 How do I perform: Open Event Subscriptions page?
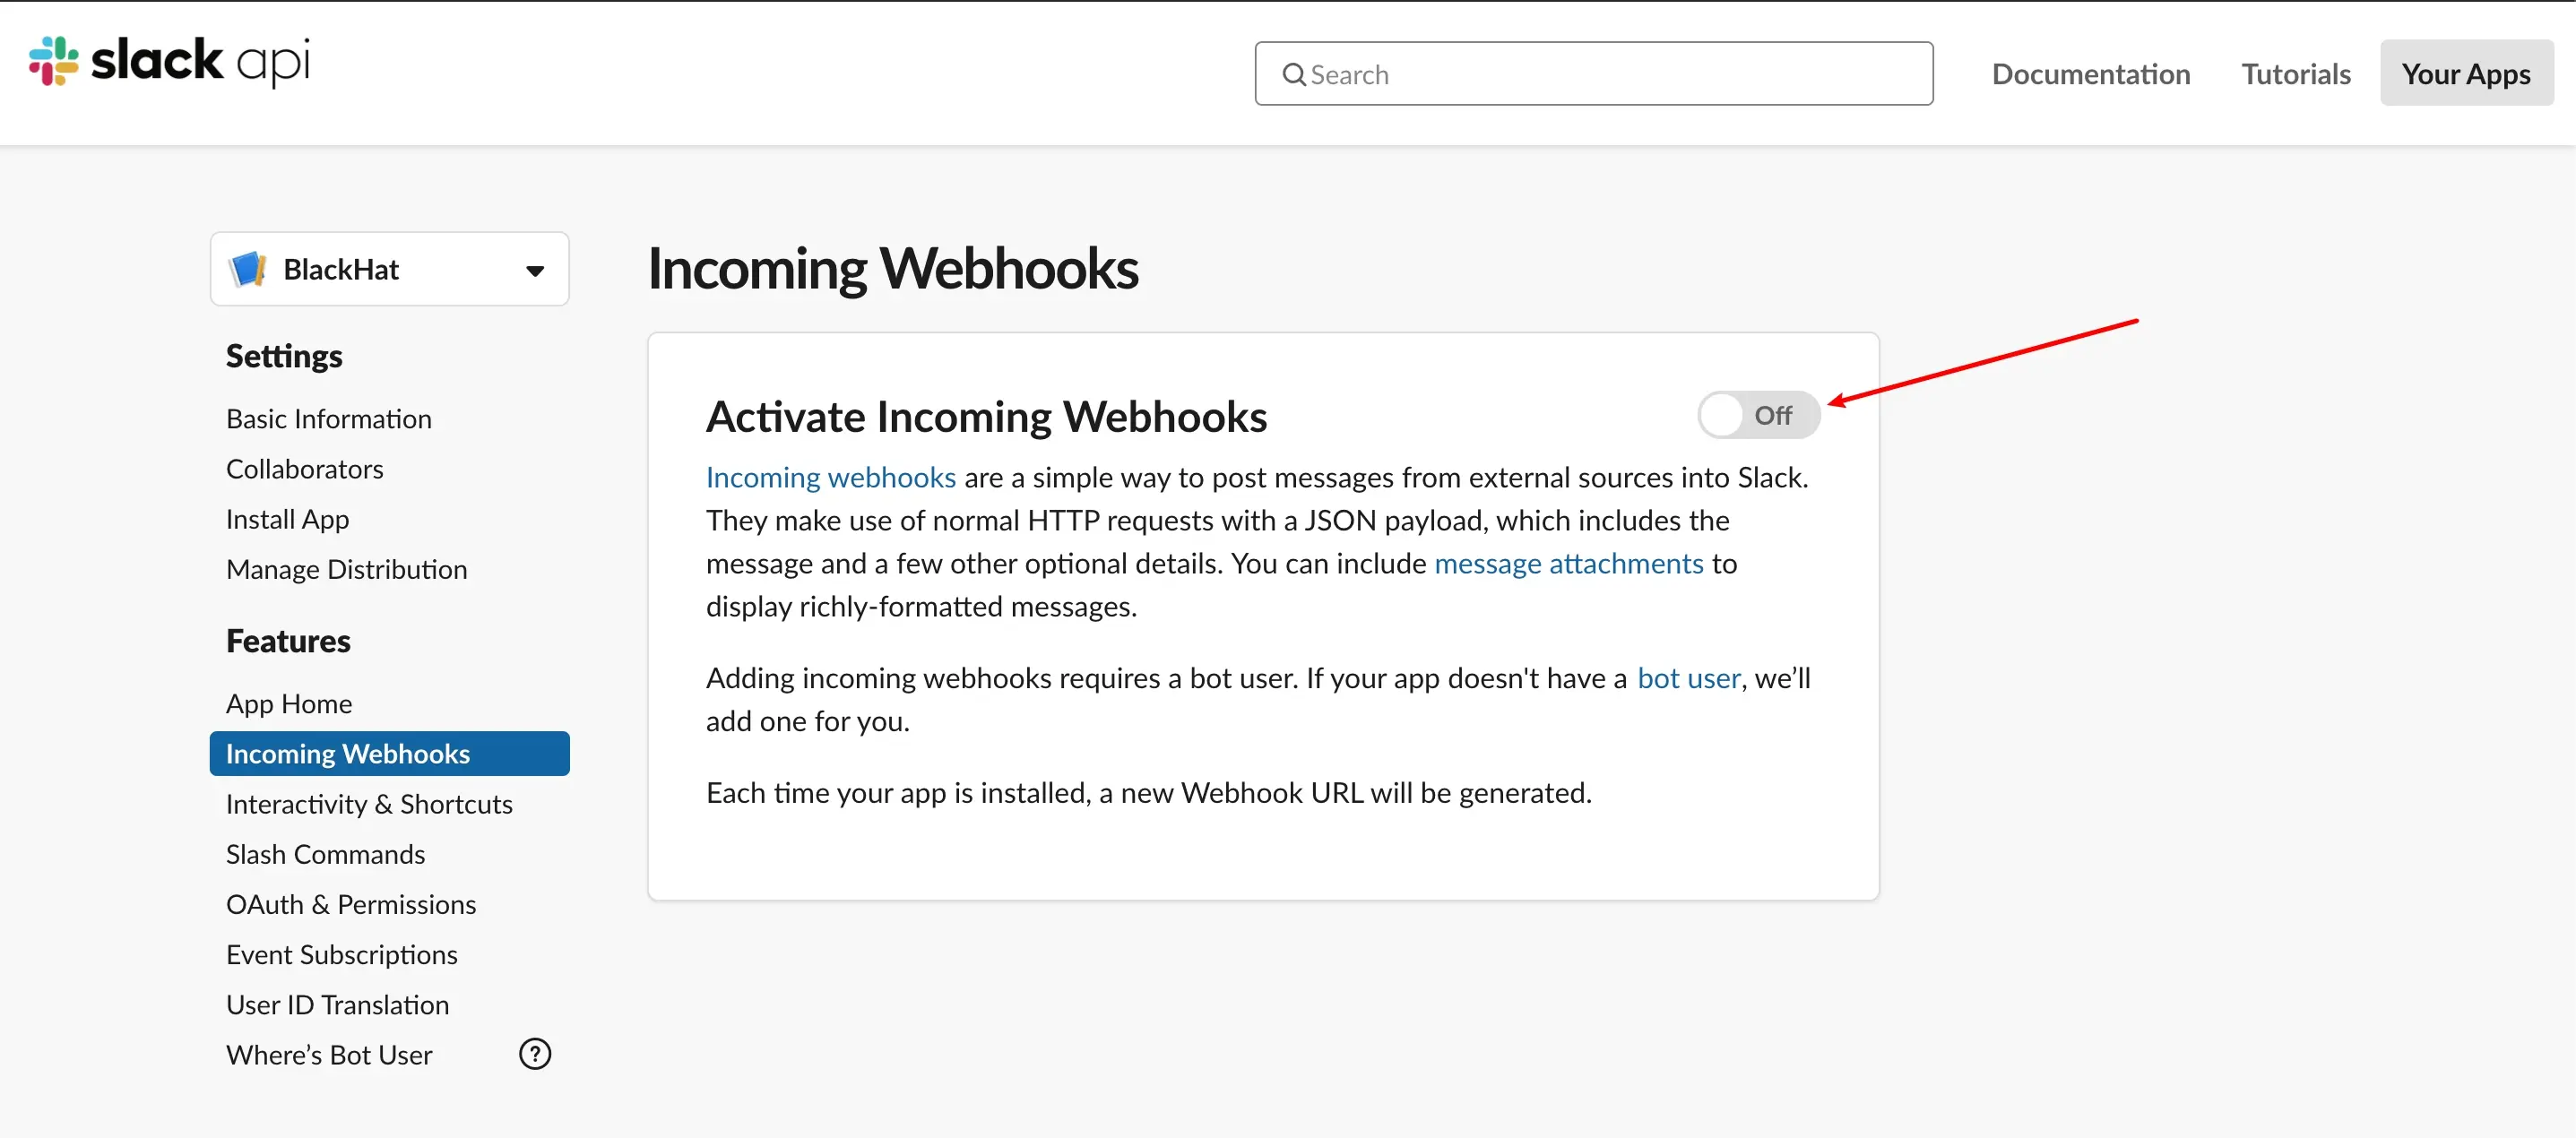341,954
